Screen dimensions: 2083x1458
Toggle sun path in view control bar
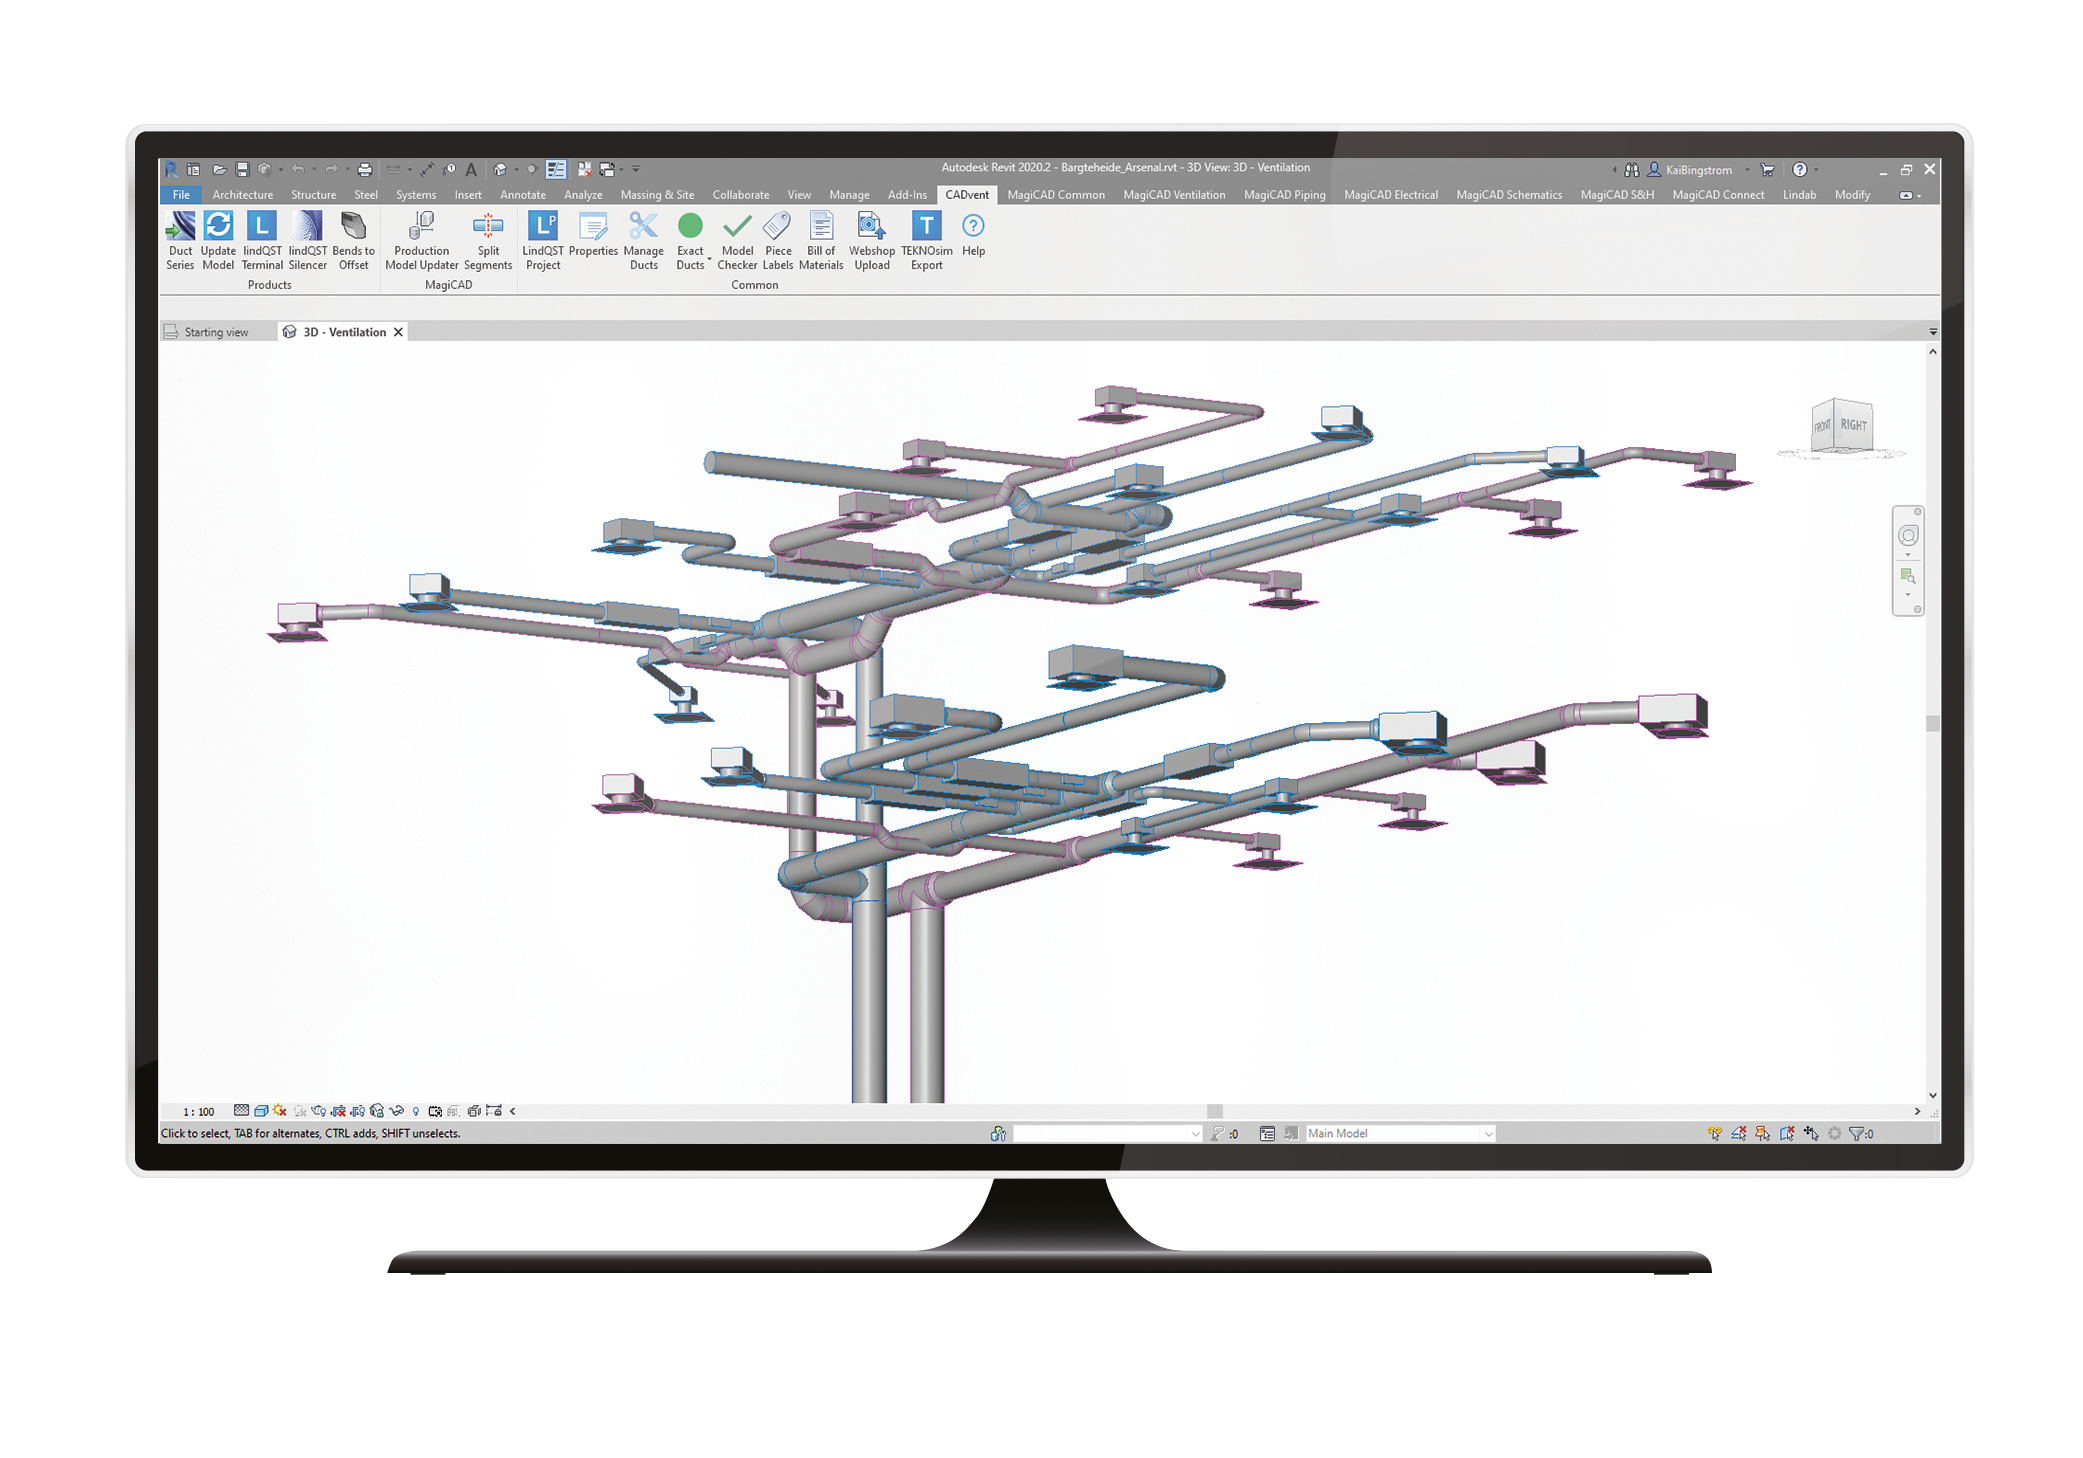tap(280, 1111)
